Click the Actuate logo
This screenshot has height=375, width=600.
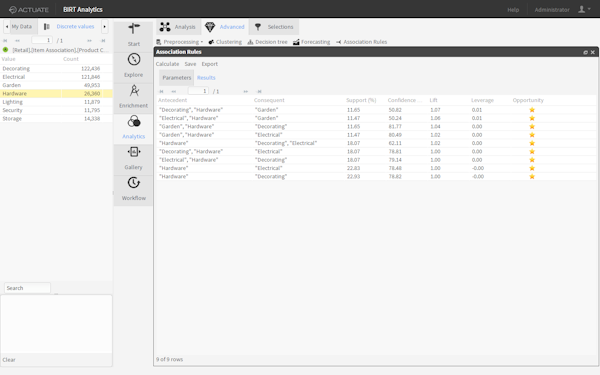pyautogui.click(x=29, y=10)
